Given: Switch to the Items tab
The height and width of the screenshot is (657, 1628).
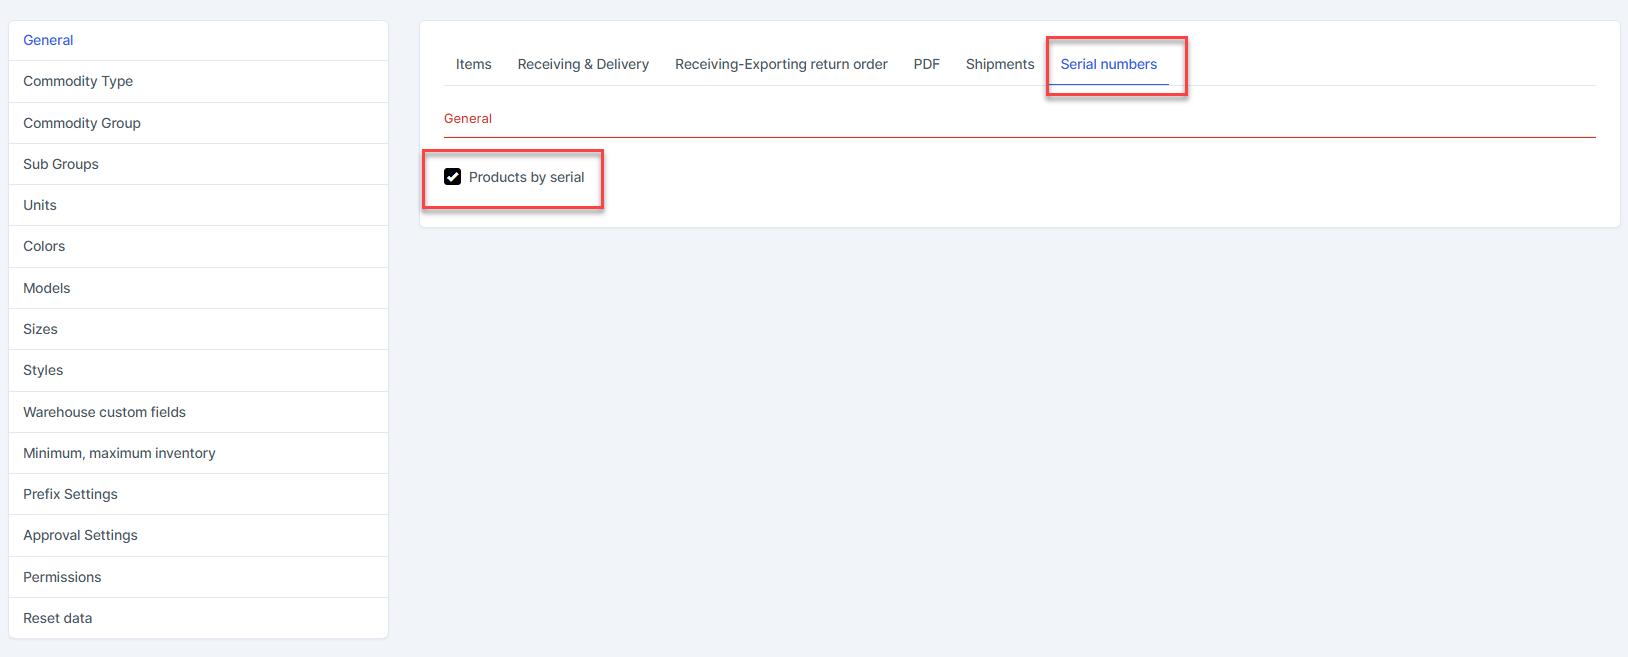Looking at the screenshot, I should 473,64.
